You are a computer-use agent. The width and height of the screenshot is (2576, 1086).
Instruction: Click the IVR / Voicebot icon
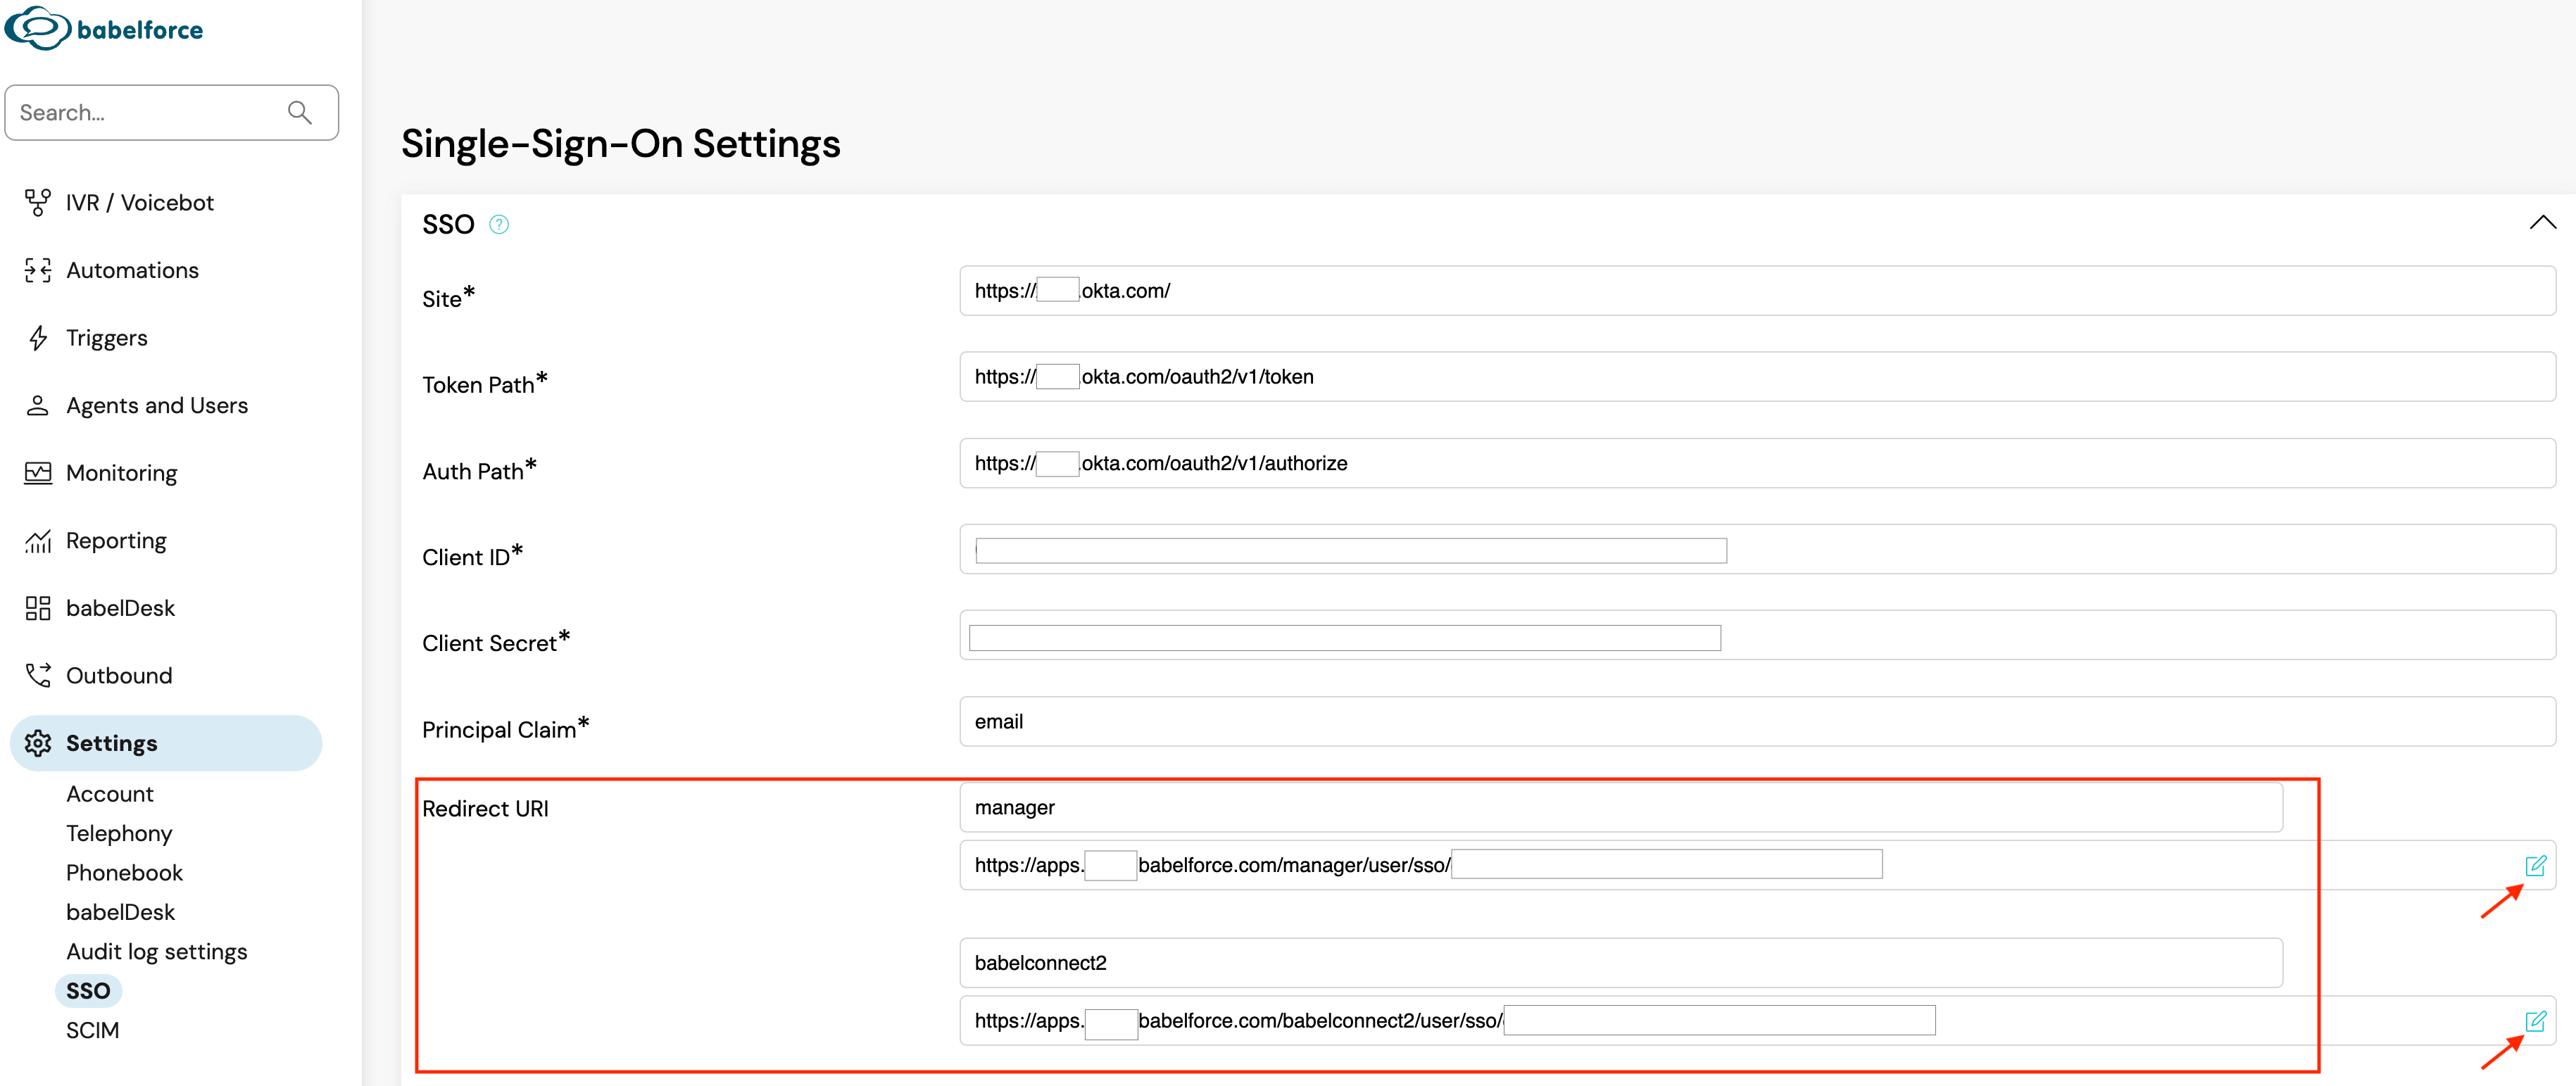coord(38,202)
